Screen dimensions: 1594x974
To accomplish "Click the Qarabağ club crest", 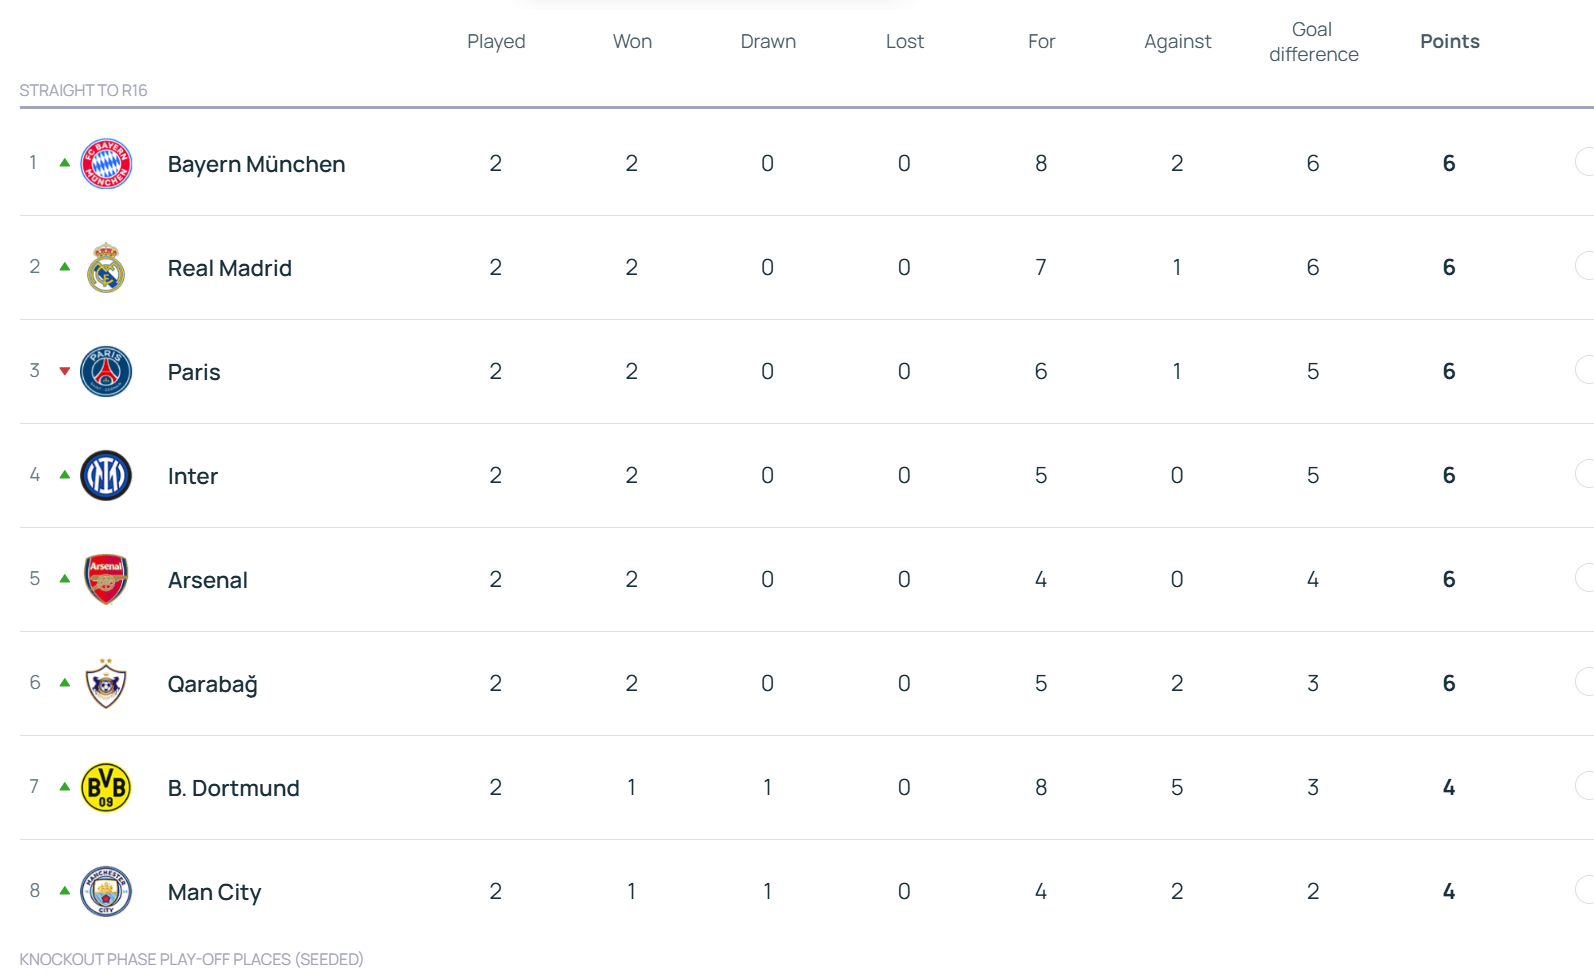I will coord(106,684).
